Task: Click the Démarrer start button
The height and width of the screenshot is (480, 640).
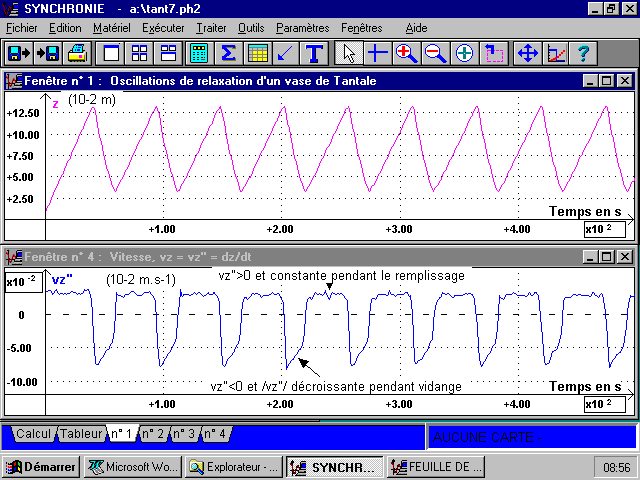Action: pos(41,466)
